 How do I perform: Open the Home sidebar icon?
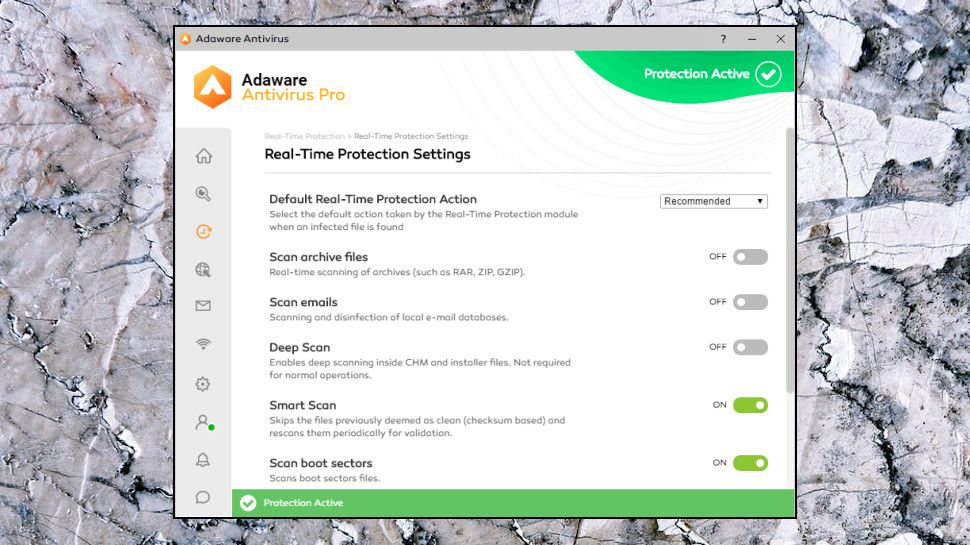pos(204,156)
